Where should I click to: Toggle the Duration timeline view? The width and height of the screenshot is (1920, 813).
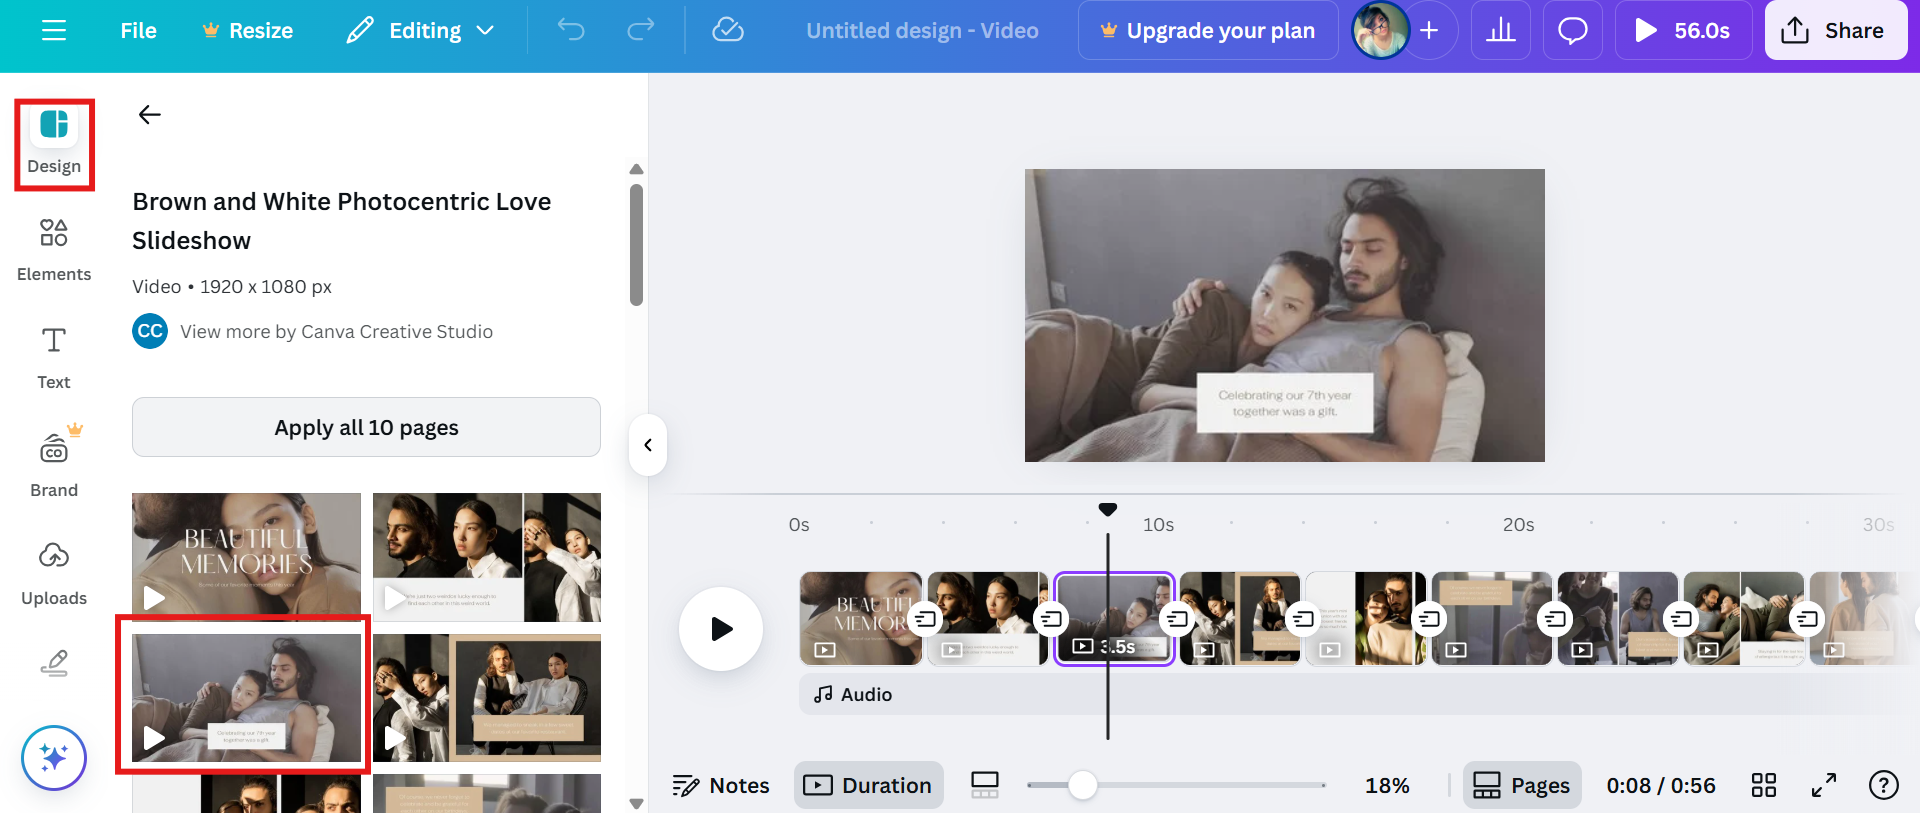pyautogui.click(x=868, y=785)
